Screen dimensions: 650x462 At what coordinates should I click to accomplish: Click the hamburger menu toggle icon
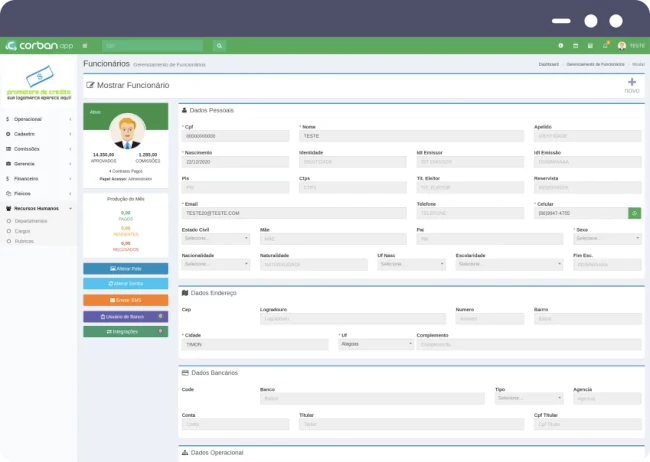85,46
